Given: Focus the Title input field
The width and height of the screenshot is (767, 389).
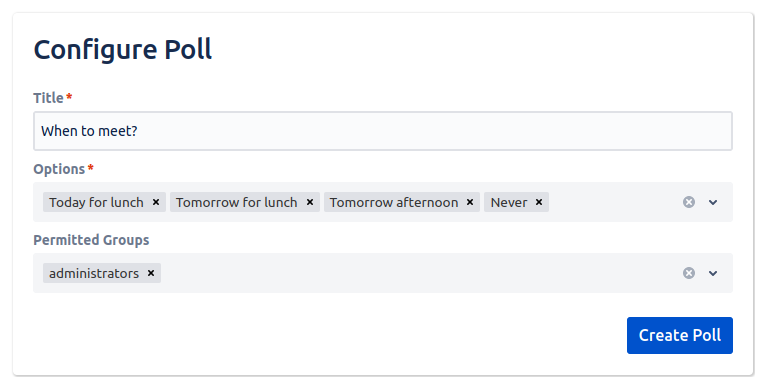Looking at the screenshot, I should (383, 131).
